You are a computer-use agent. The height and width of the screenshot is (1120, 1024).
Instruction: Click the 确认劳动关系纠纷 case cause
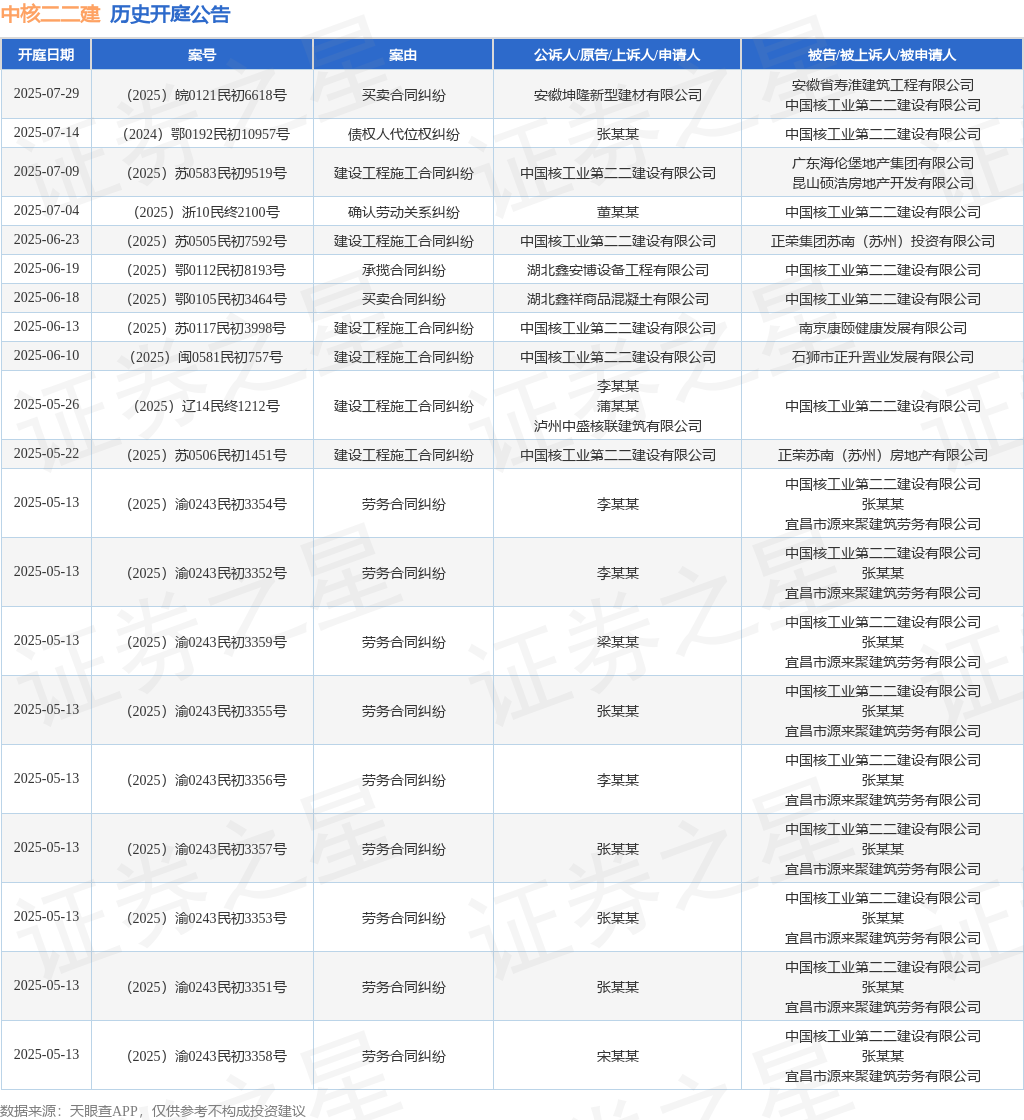coord(403,212)
